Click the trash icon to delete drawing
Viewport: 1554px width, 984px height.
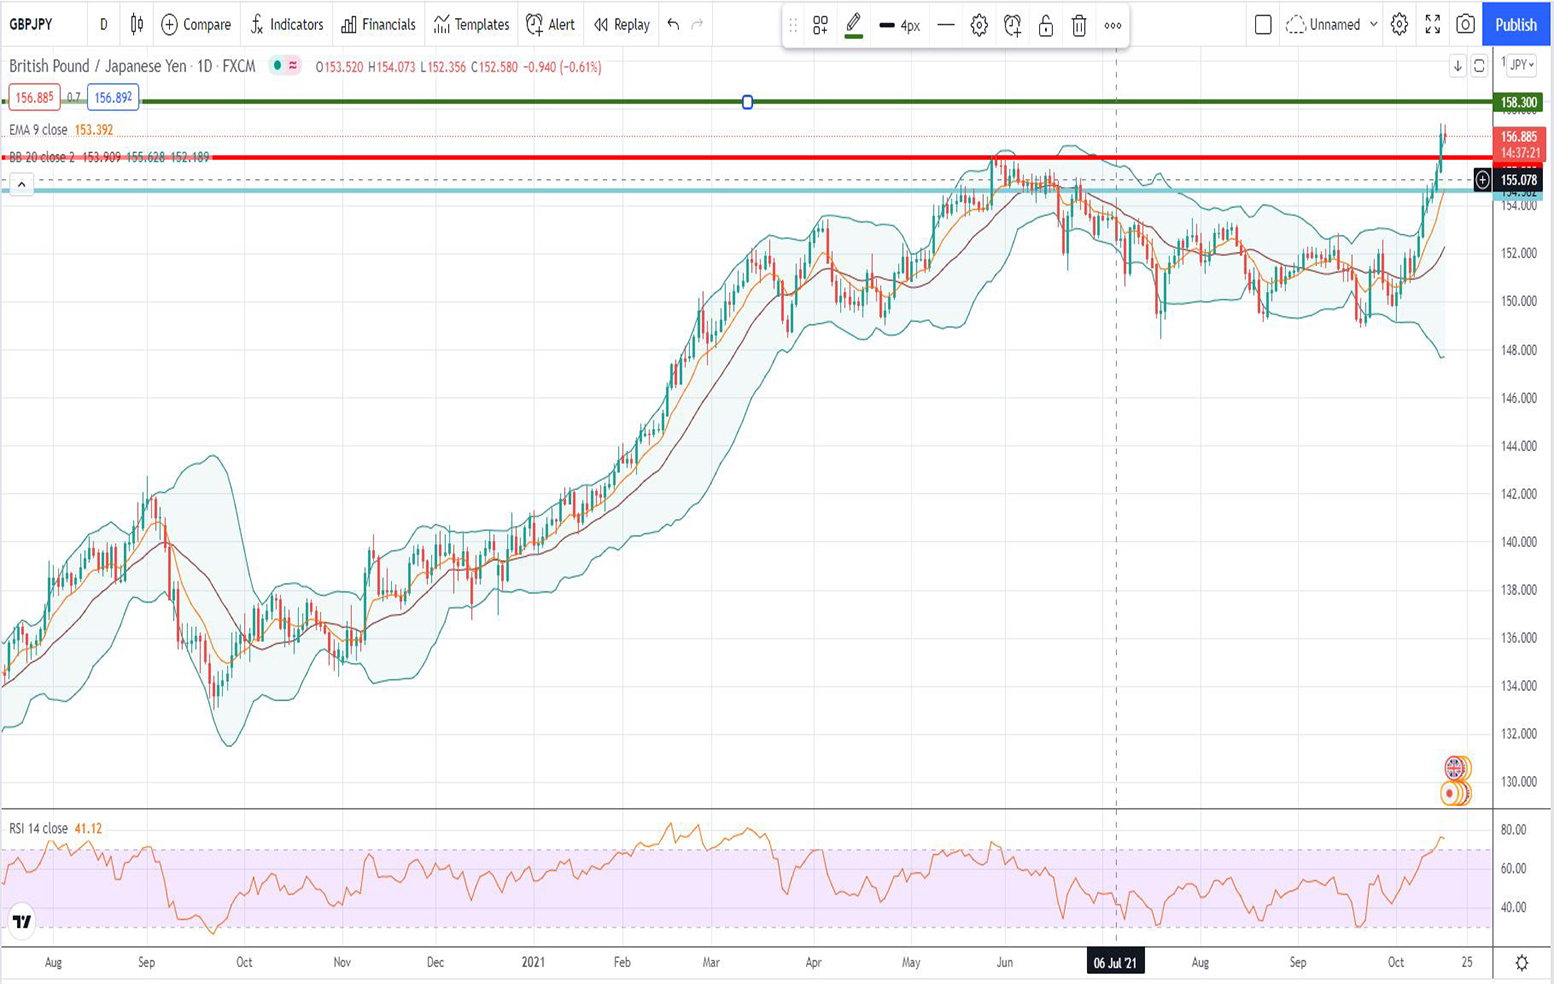tap(1079, 26)
